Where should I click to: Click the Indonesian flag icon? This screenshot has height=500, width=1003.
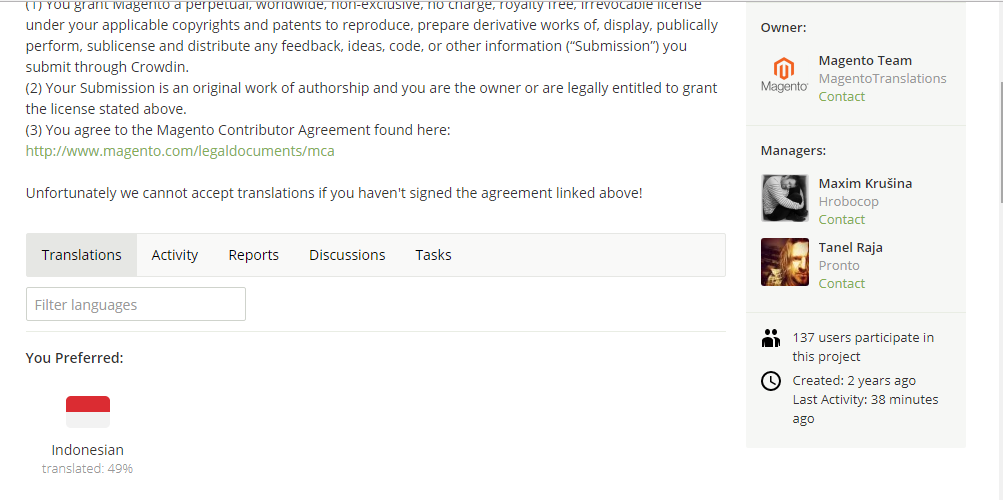coord(88,412)
